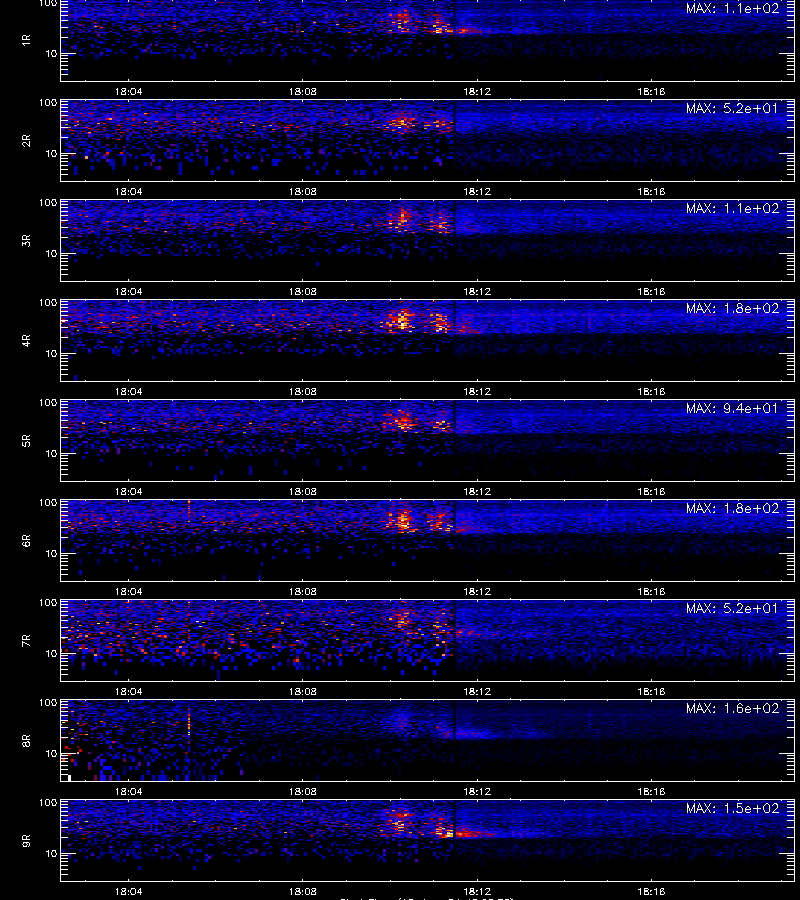
Task: Click inside the 5R spectrogram plot
Action: pos(427,440)
